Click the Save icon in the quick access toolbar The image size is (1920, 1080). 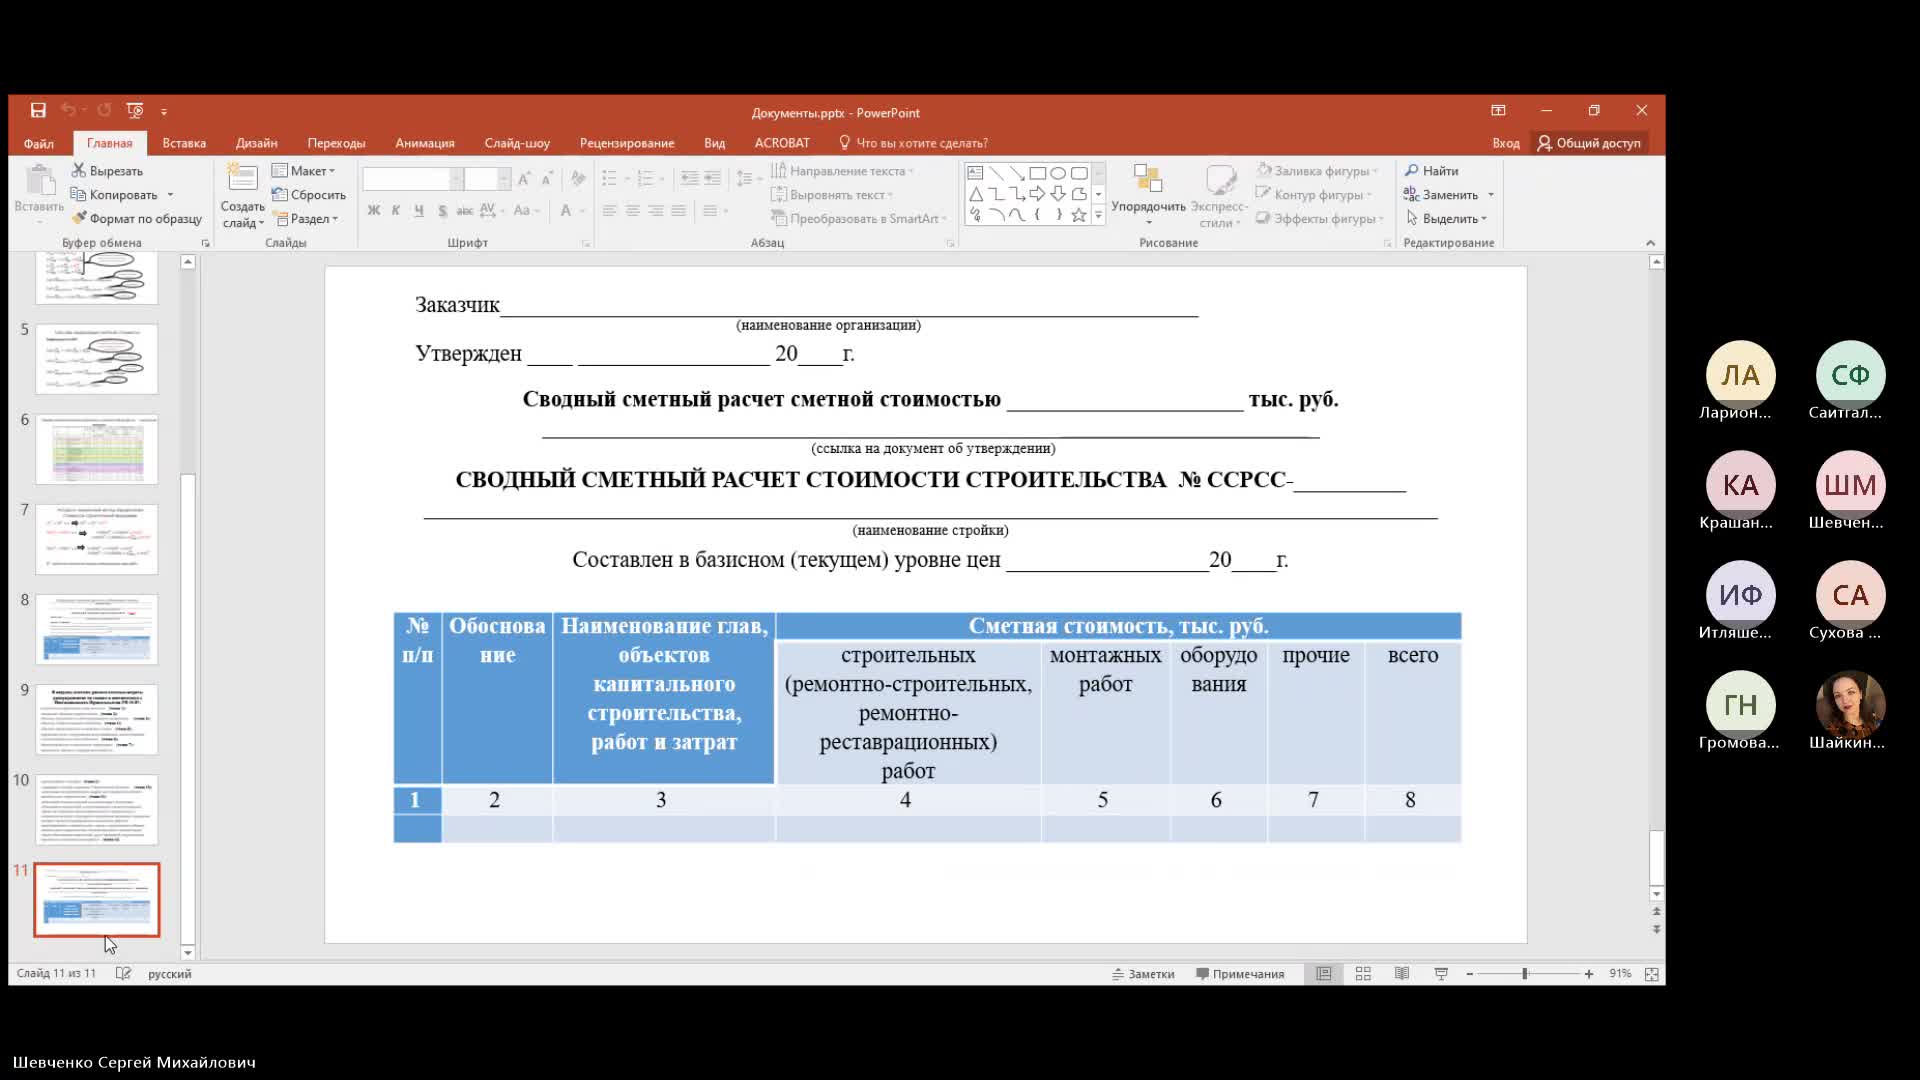coord(38,110)
